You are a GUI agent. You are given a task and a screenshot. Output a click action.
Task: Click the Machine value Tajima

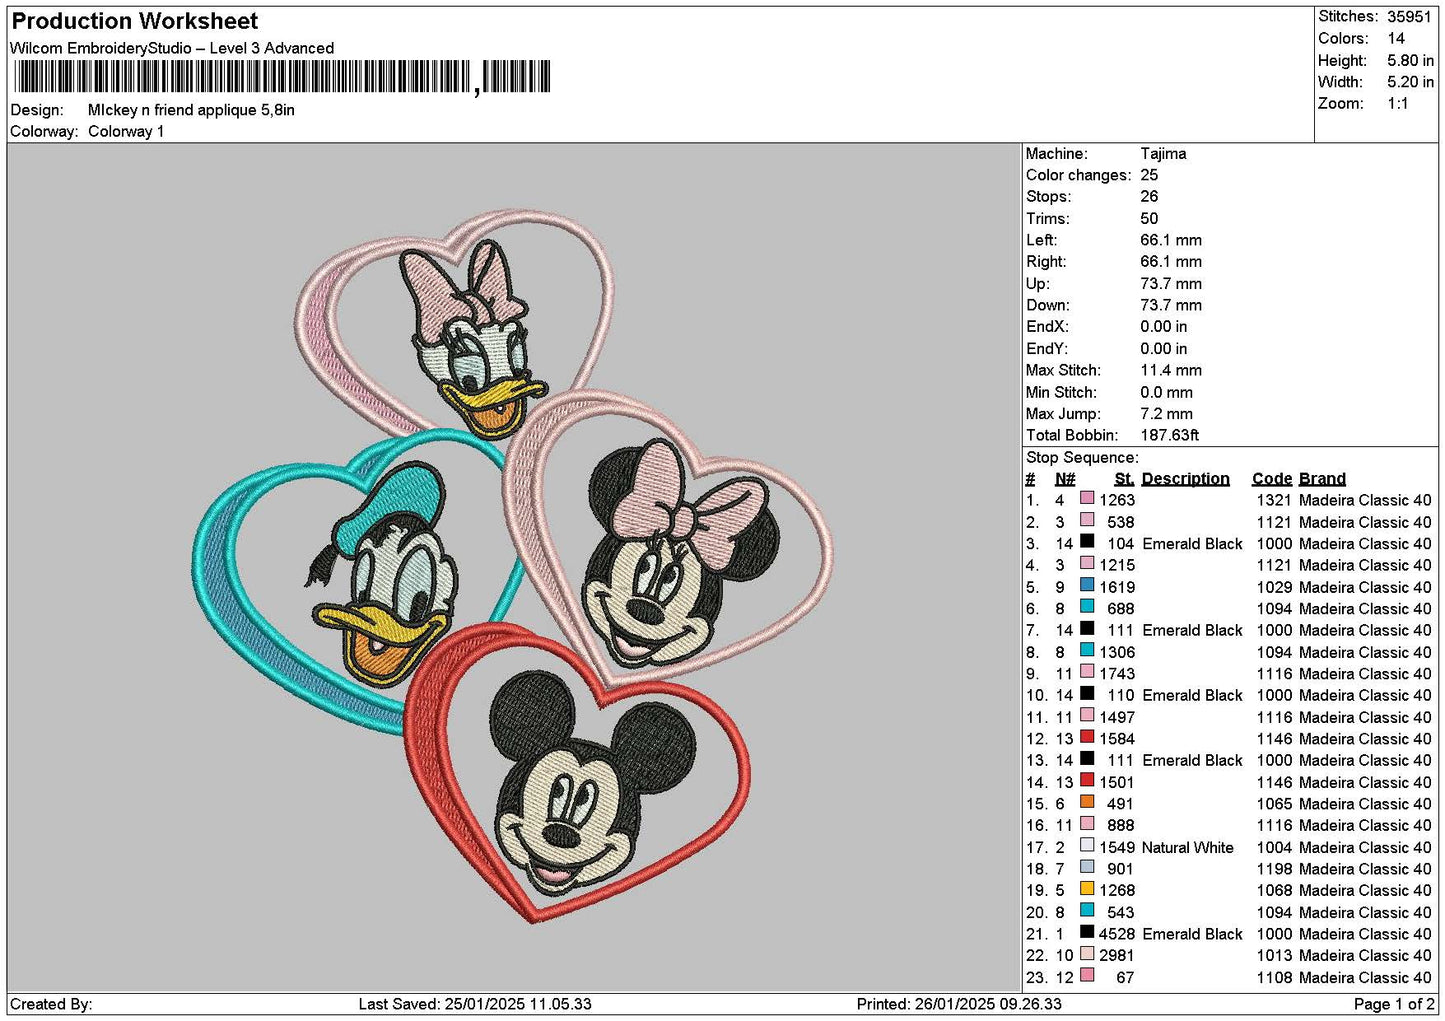1163,154
